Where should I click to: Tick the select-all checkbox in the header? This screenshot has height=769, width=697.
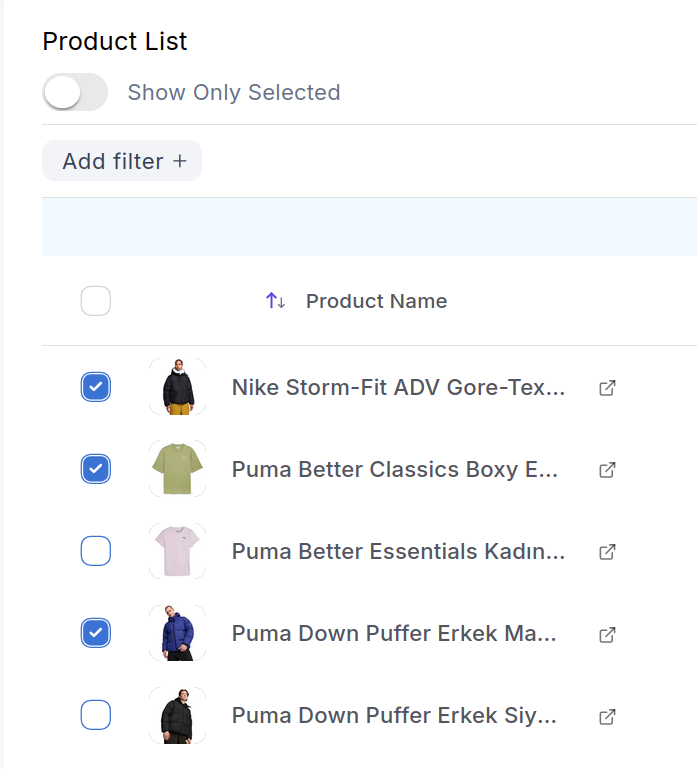click(x=96, y=301)
